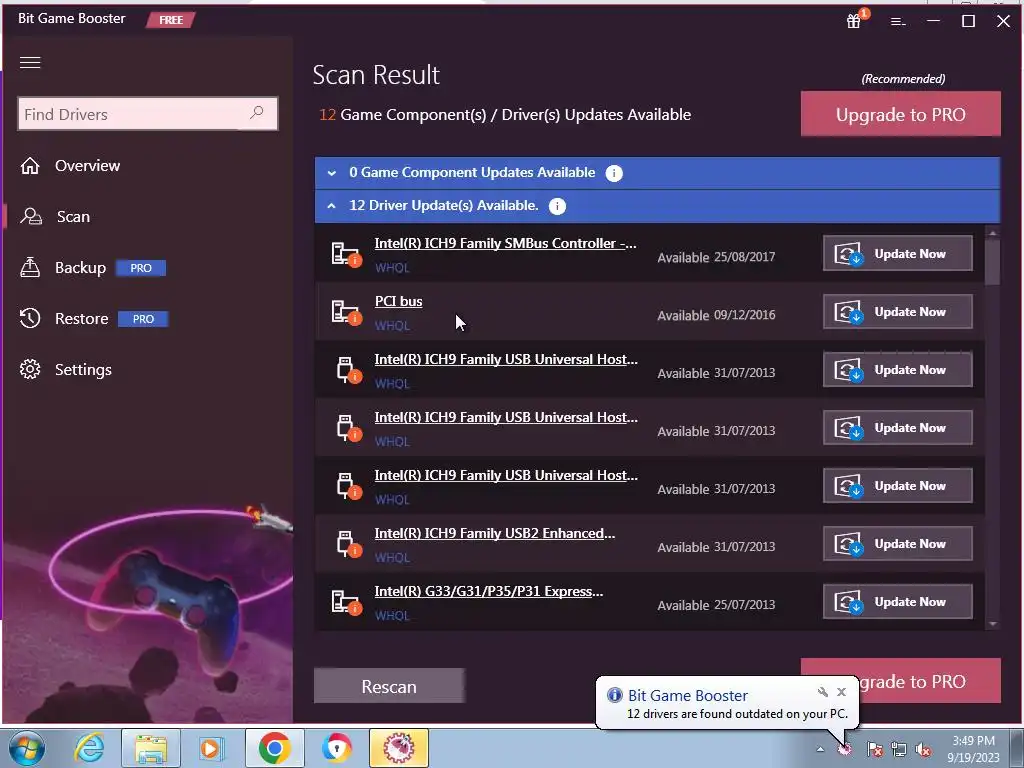Update Now for G33/G31/P35/P31 Express driver
Screen dimensions: 1024x768
897,601
